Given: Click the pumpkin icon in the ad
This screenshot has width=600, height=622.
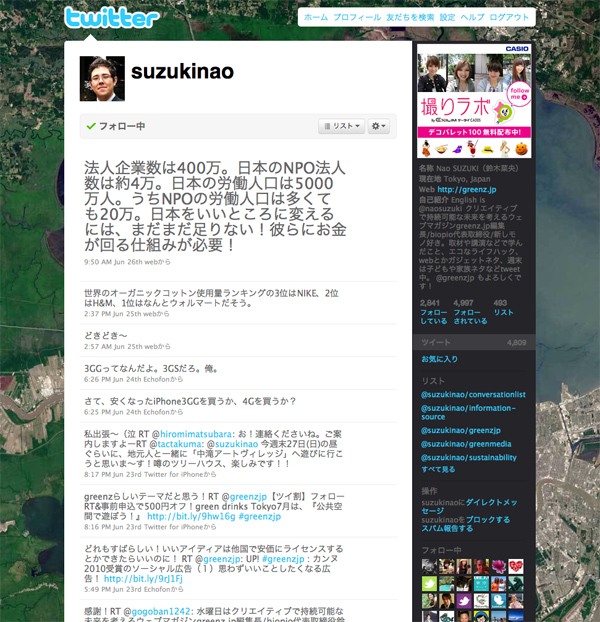Looking at the screenshot, I should pos(521,149).
